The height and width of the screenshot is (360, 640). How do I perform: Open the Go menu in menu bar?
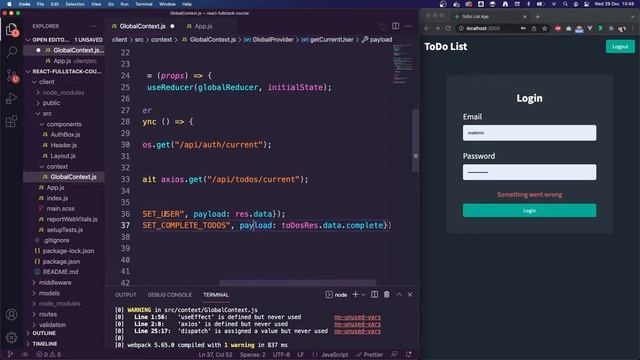(111, 4)
